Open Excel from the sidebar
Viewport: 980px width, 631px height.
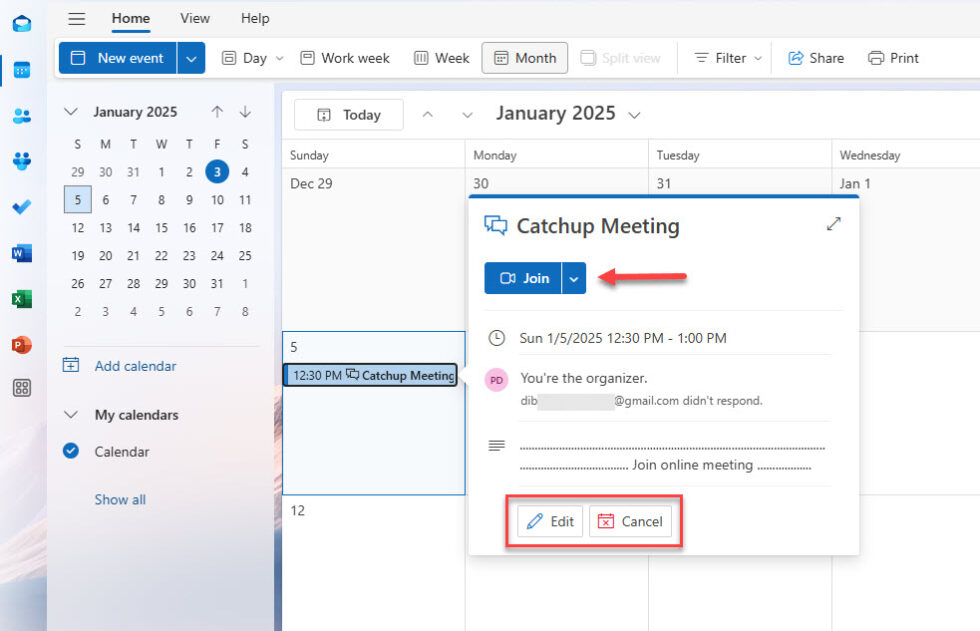(22, 299)
